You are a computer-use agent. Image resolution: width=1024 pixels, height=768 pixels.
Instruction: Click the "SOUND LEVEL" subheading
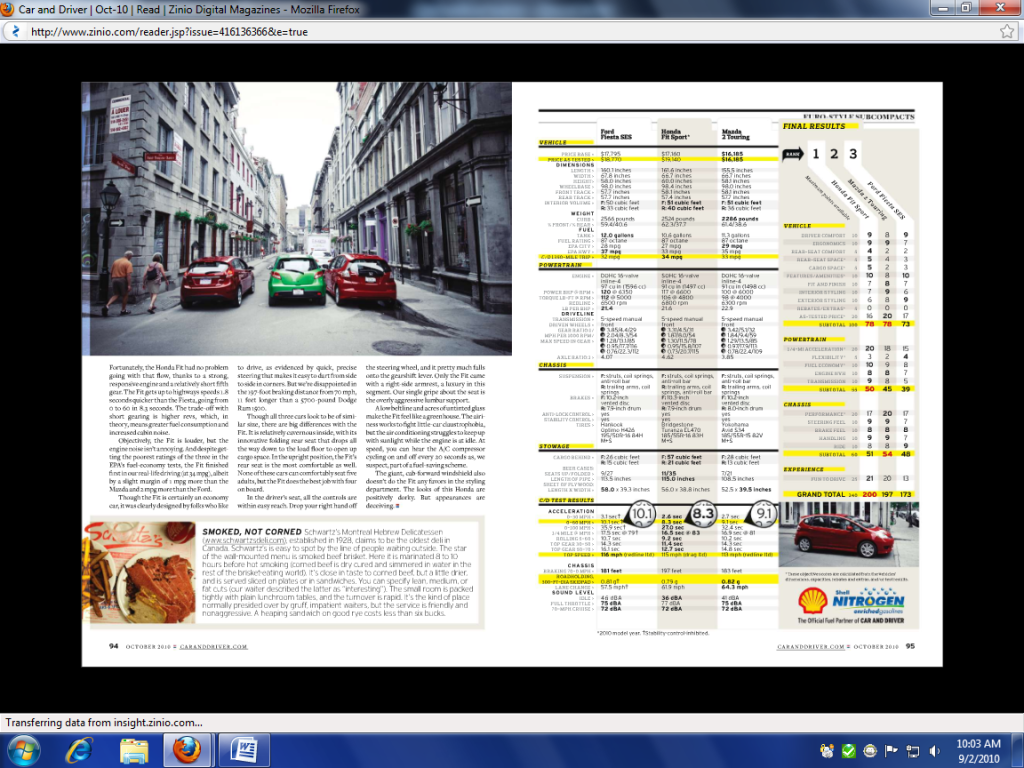click(573, 592)
